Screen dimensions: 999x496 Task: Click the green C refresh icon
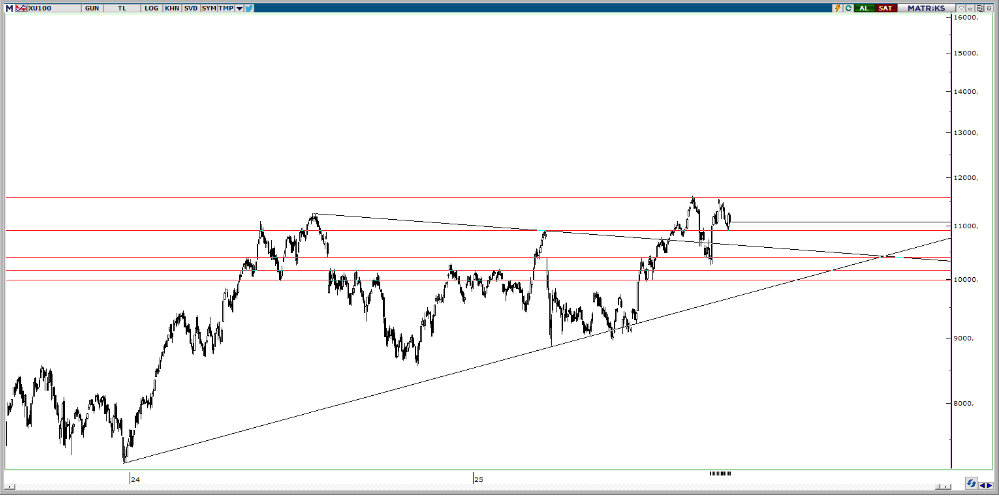(848, 8)
